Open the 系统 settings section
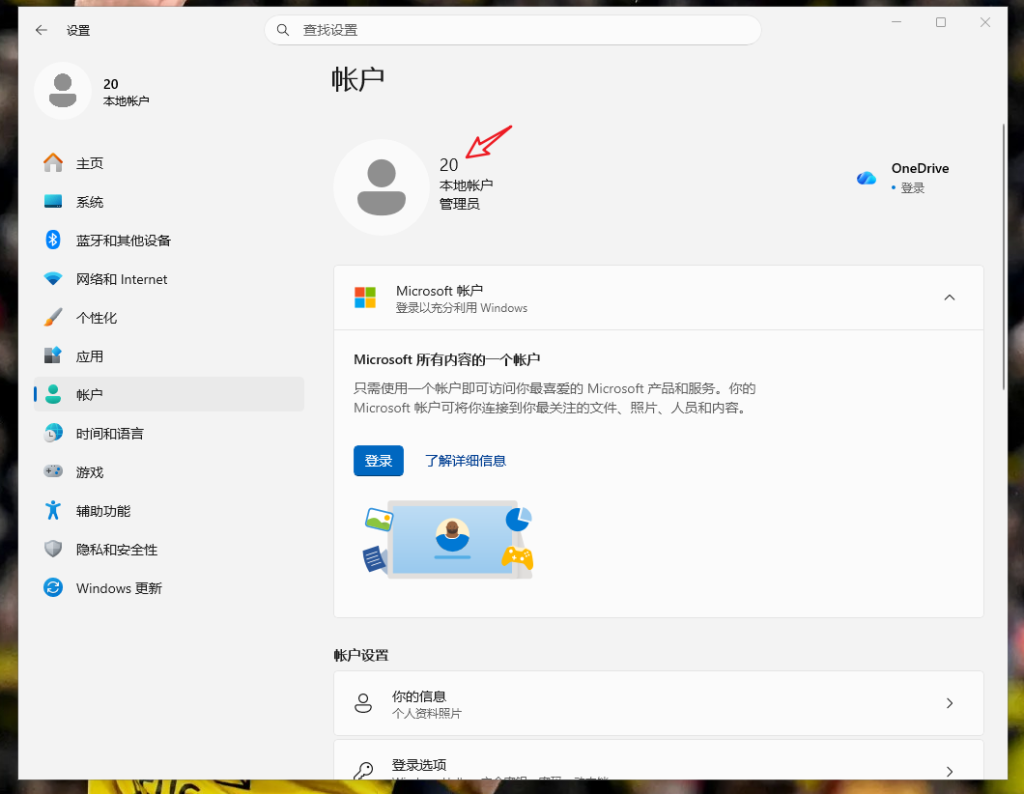 pos(89,202)
